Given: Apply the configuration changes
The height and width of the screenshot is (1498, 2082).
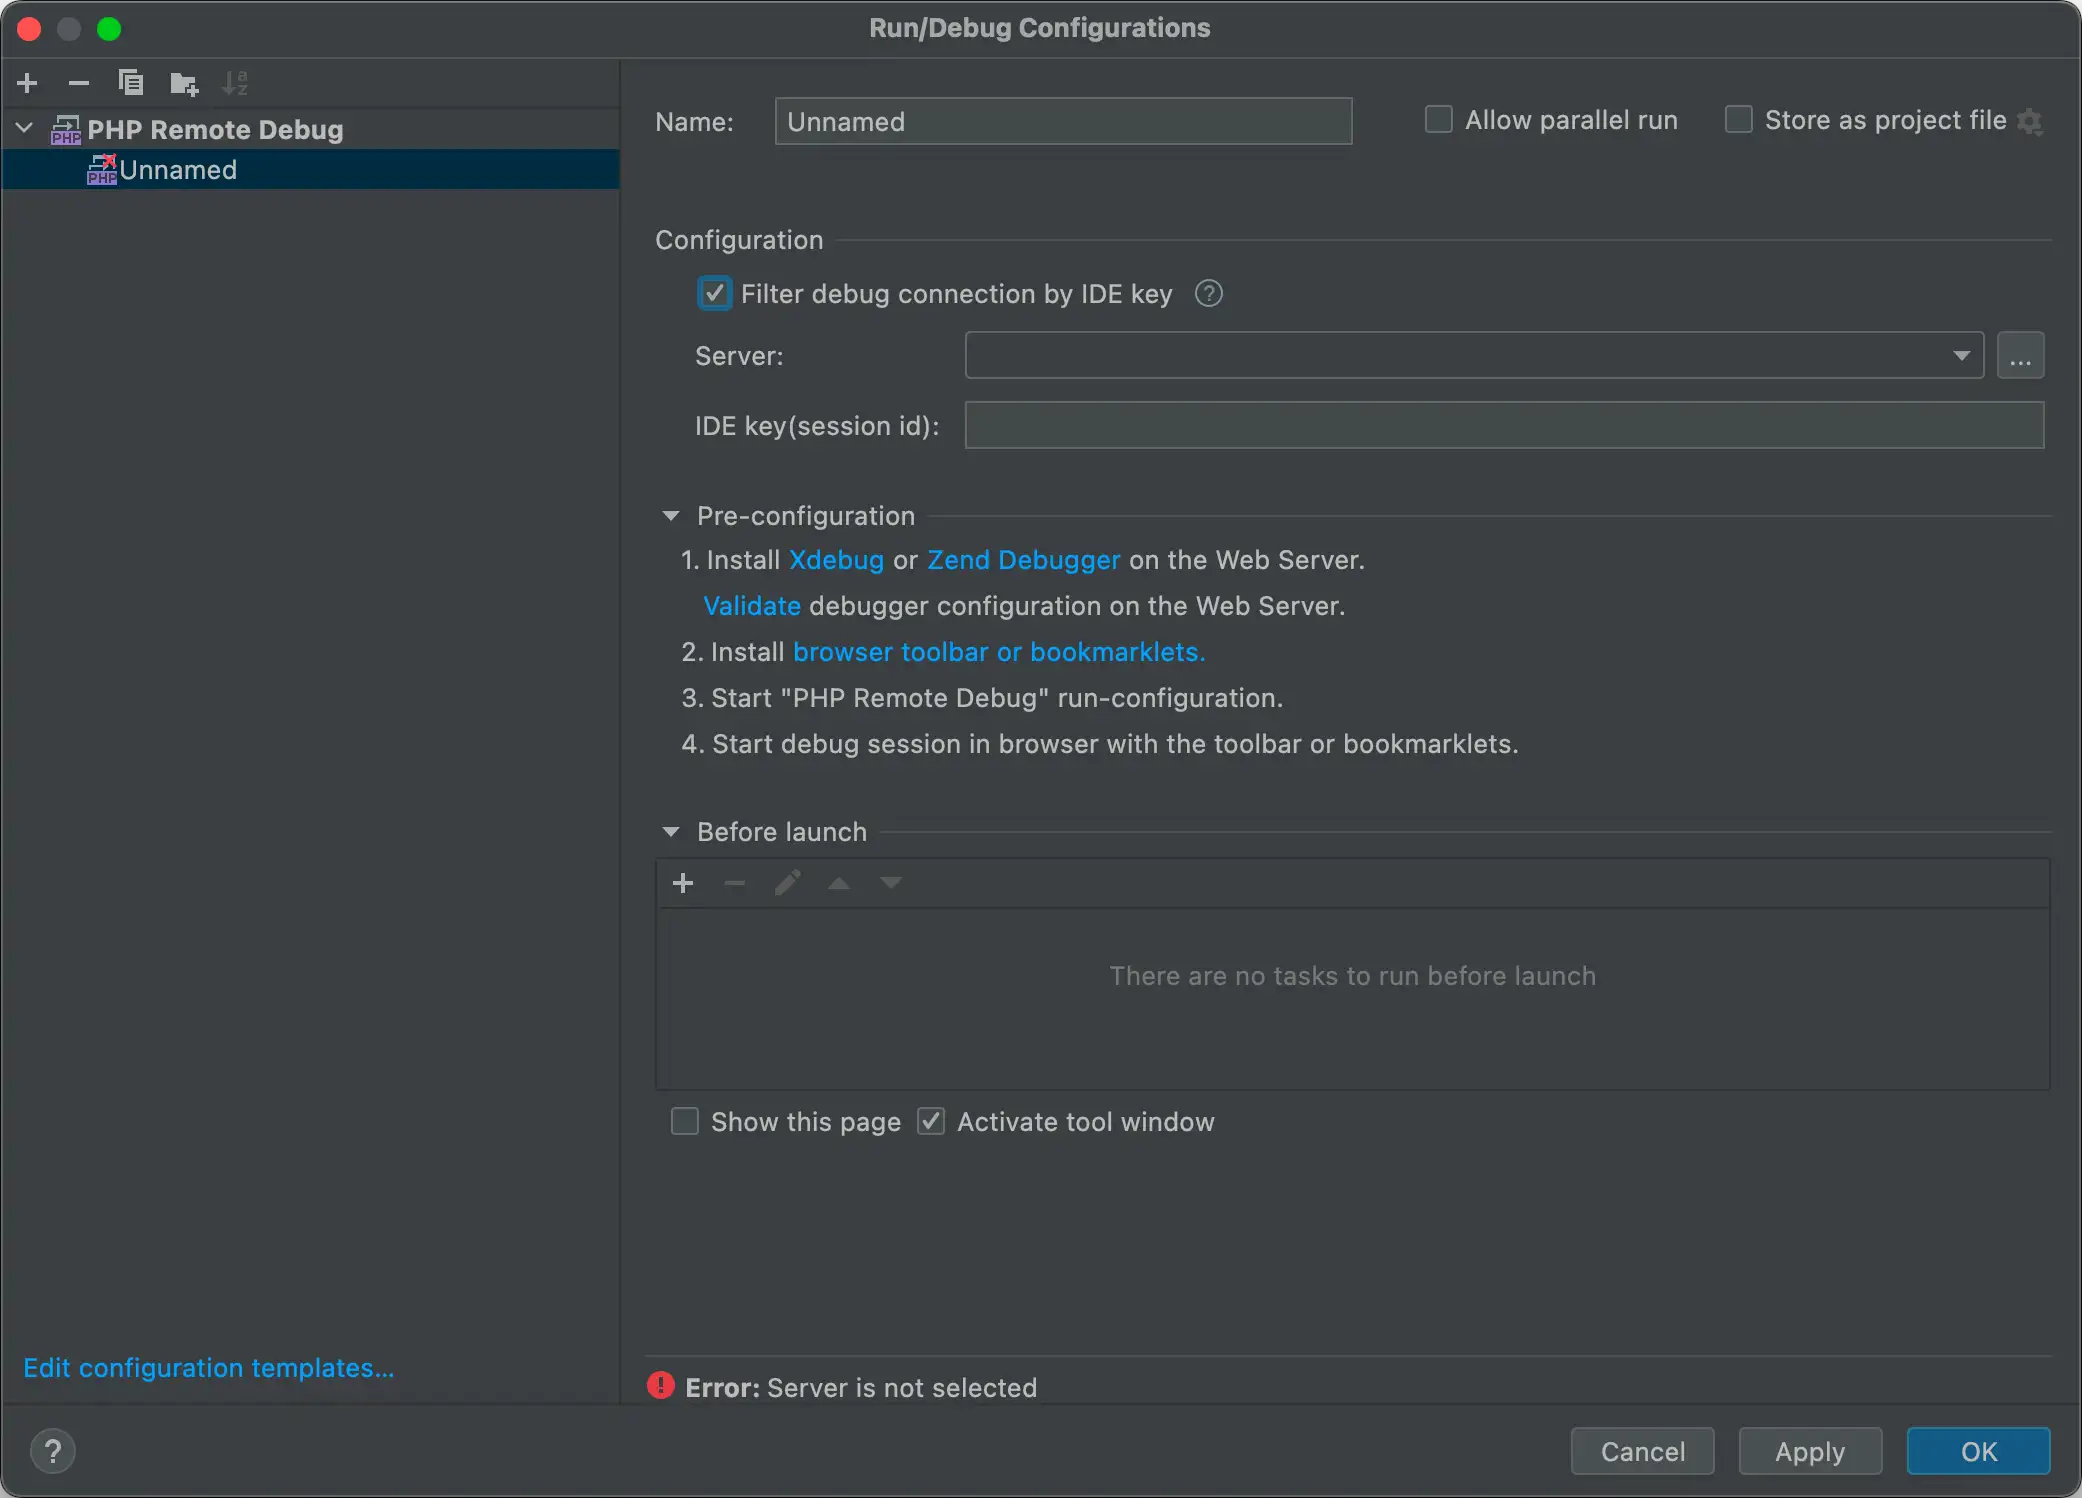Looking at the screenshot, I should click(1809, 1451).
